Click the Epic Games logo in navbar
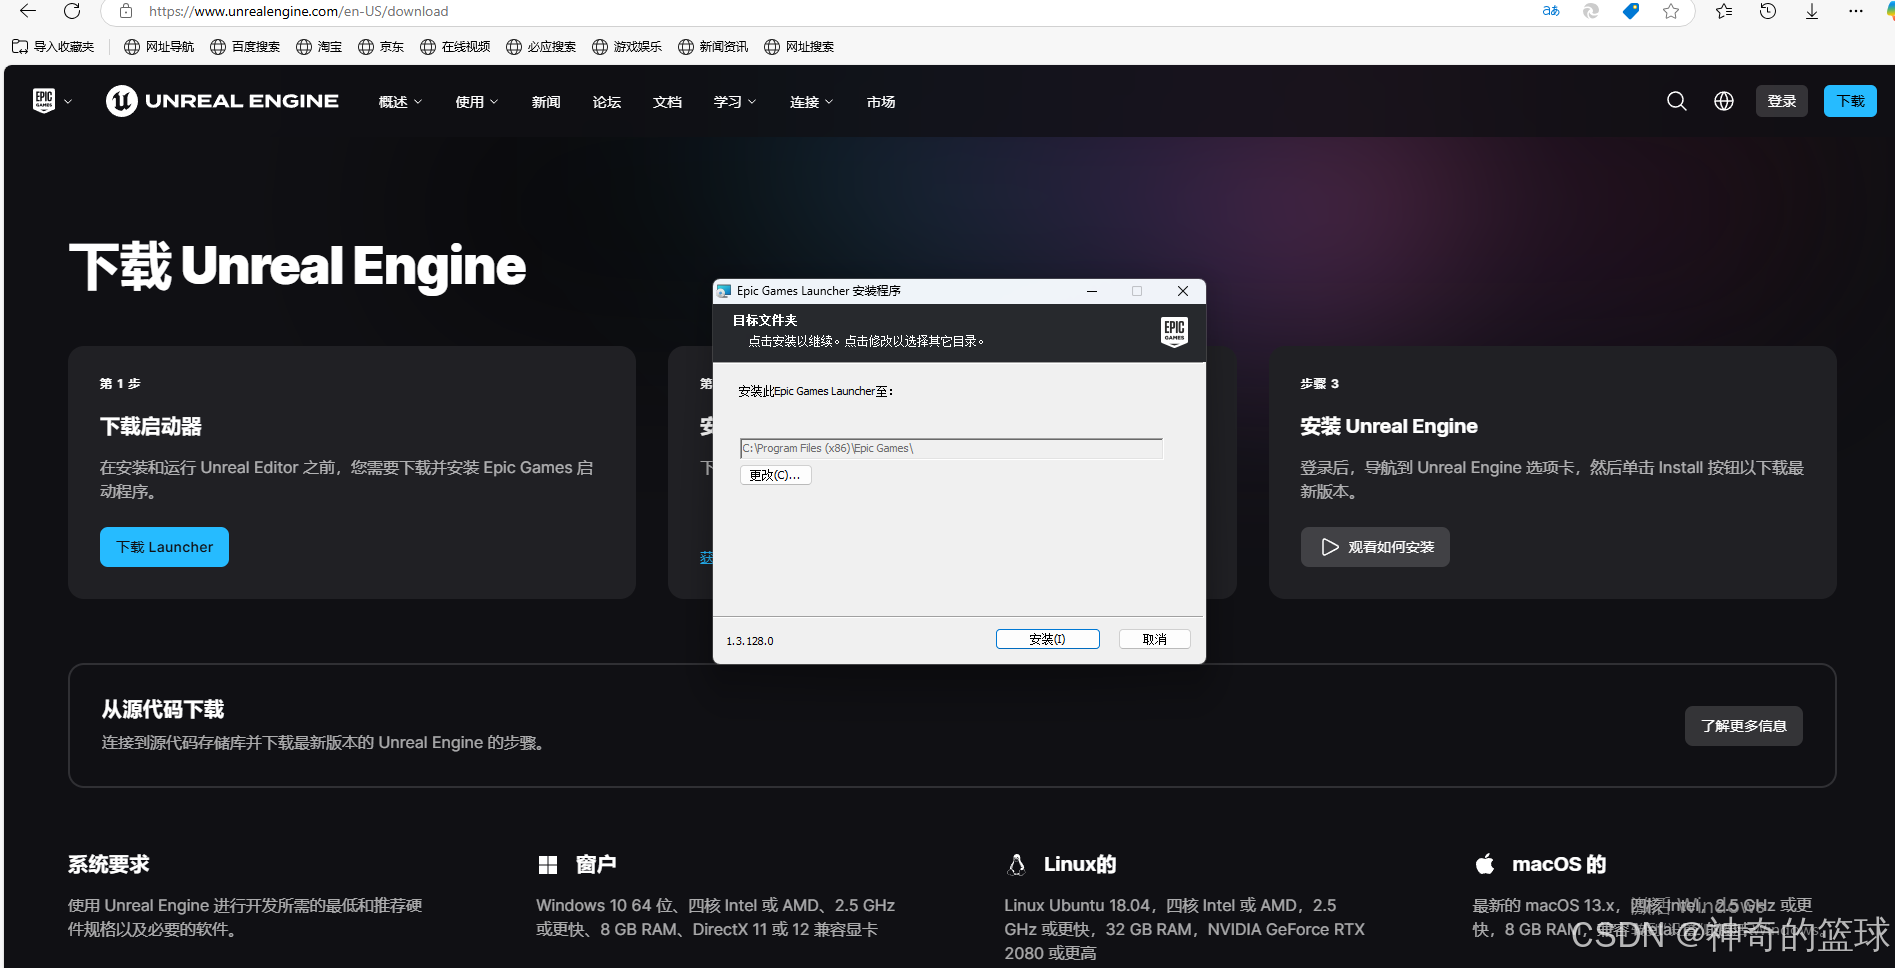This screenshot has width=1895, height=968. [44, 101]
